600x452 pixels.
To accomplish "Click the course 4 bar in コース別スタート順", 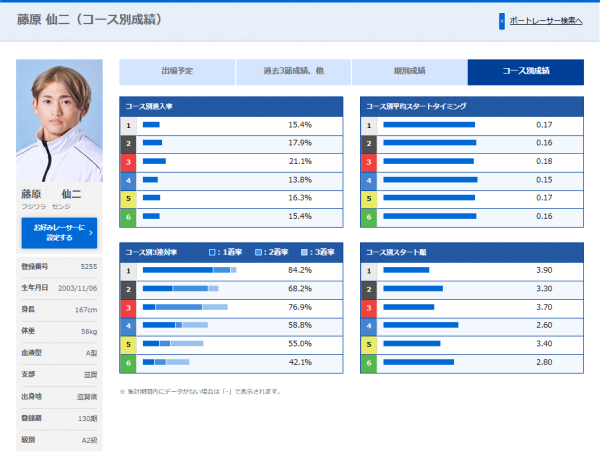I will point(421,325).
